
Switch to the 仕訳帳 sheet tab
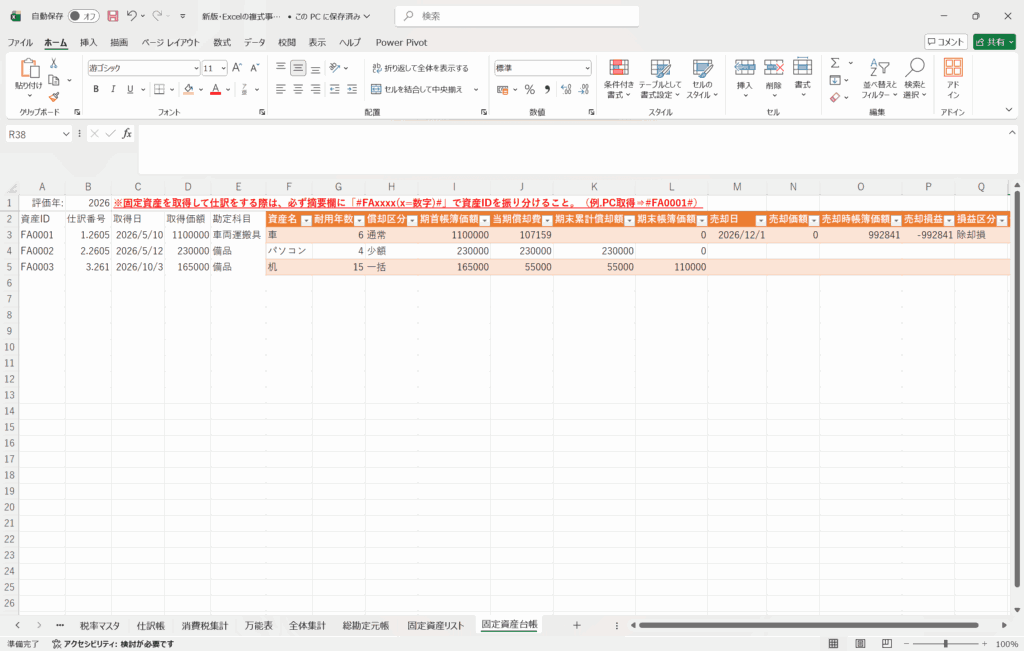(150, 625)
